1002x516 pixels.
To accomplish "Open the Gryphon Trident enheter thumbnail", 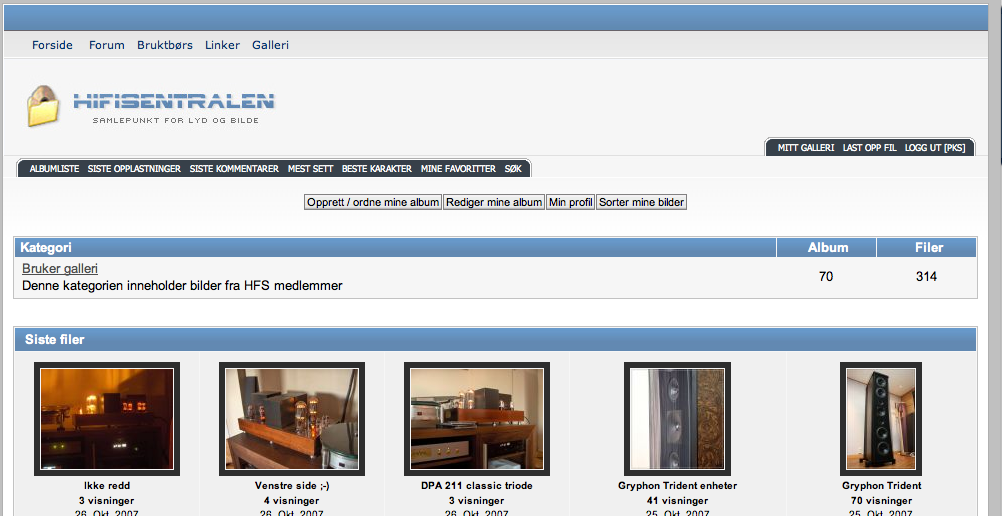I will 677,419.
